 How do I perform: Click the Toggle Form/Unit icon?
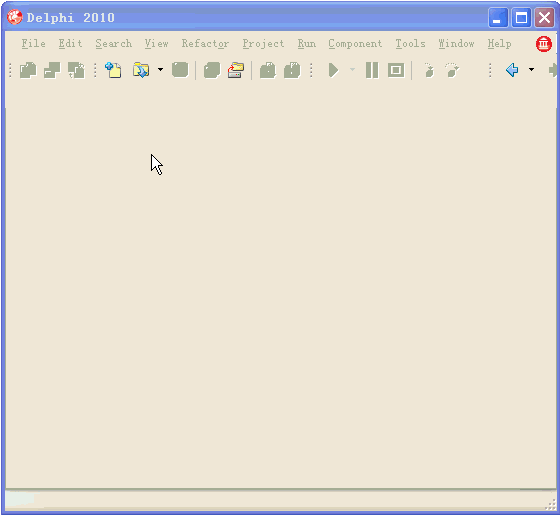pyautogui.click(x=76, y=70)
